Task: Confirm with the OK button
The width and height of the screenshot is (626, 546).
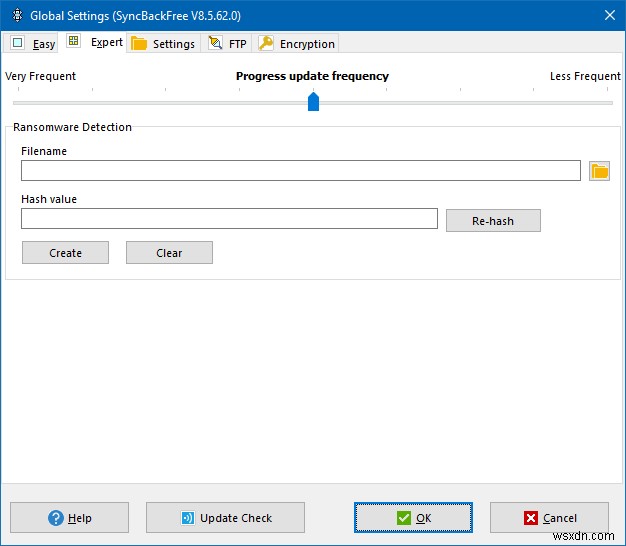Action: coord(413,518)
